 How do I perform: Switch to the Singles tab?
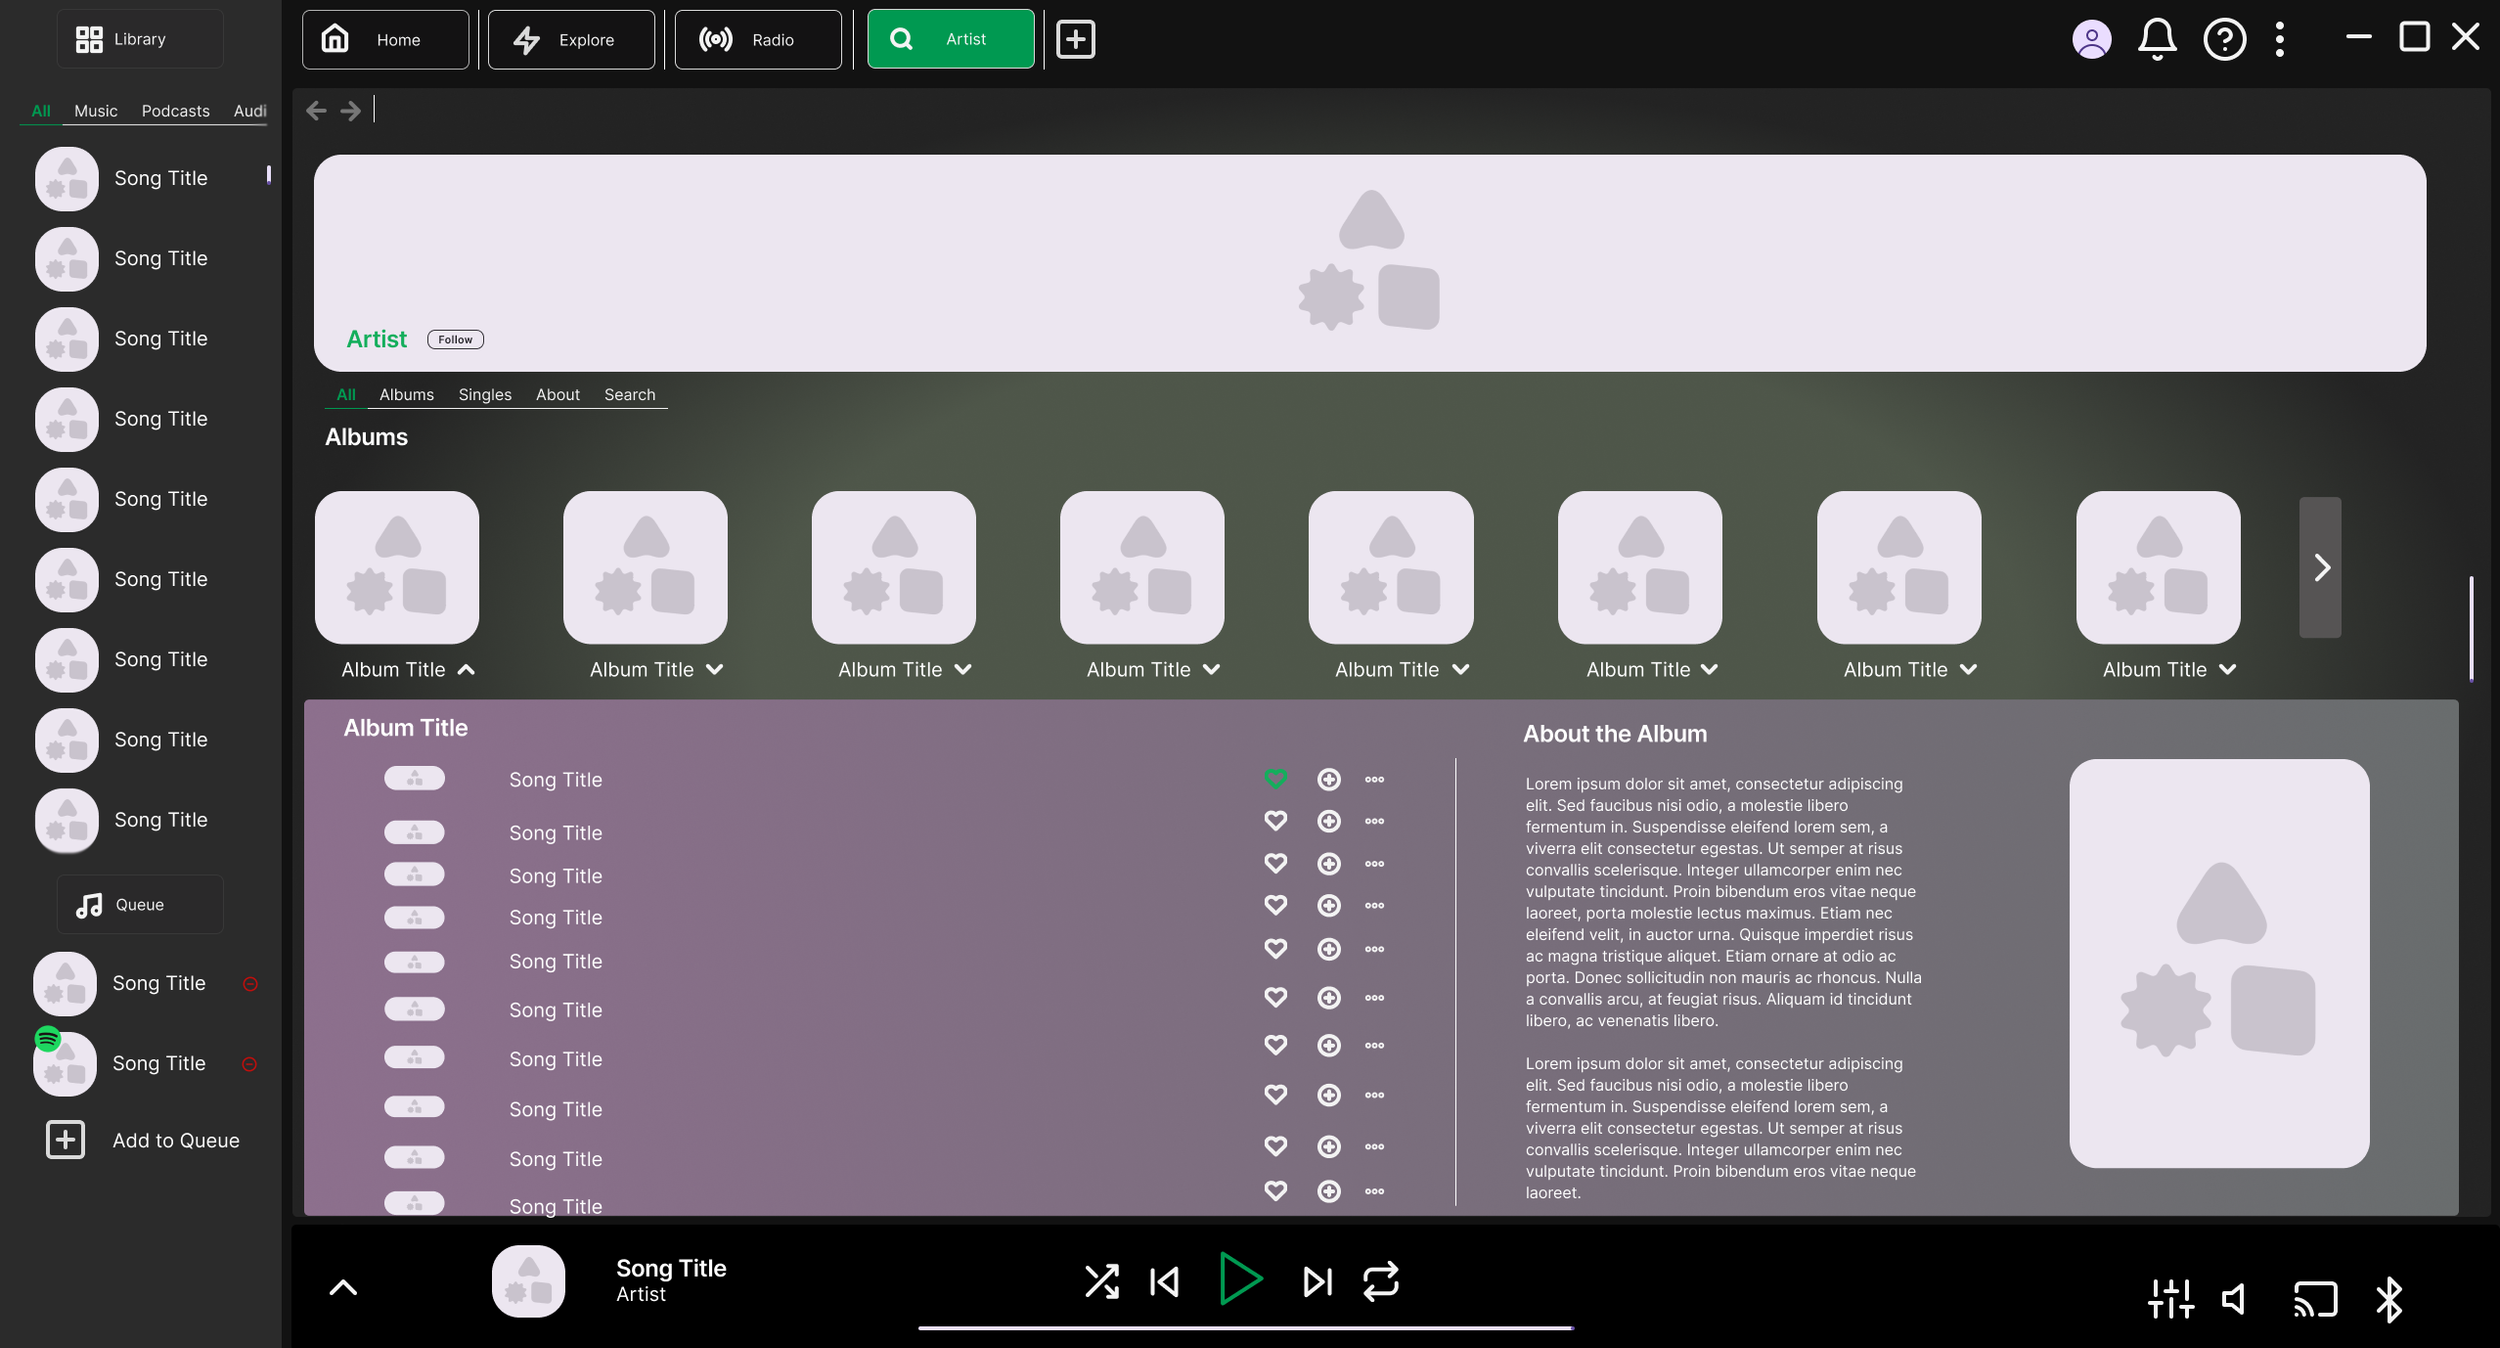tap(484, 395)
